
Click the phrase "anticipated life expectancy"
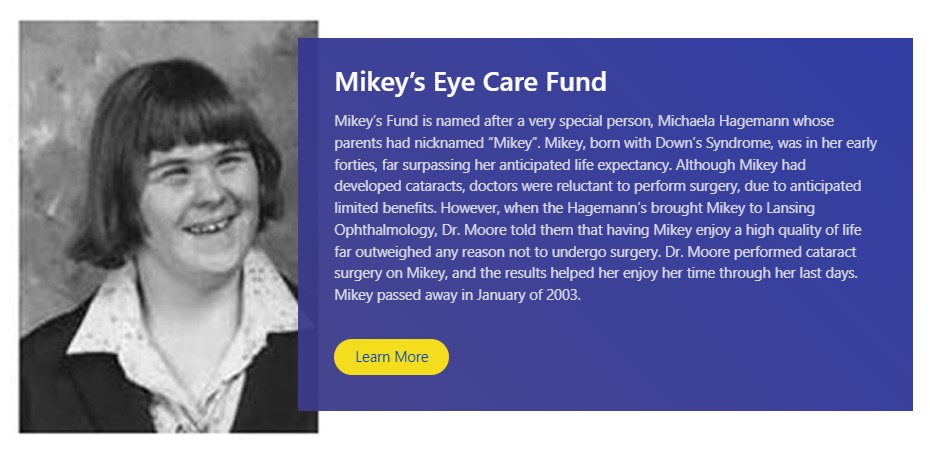(x=575, y=165)
